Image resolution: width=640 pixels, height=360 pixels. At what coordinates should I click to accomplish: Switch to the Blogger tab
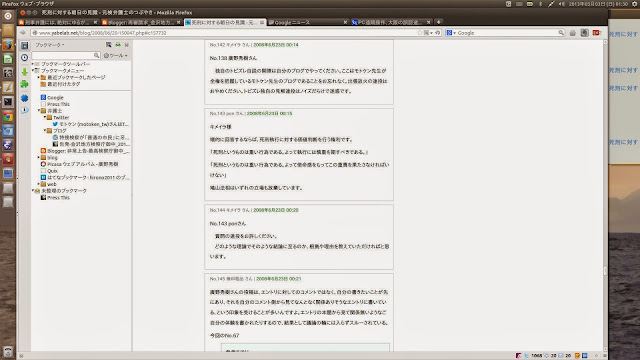click(x=141, y=22)
